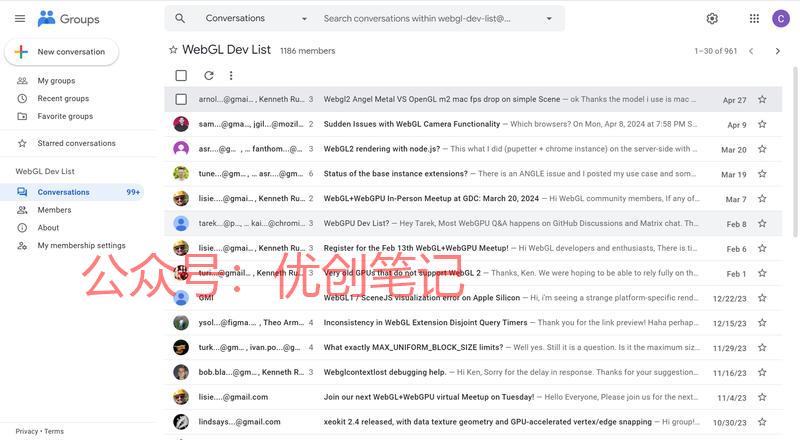Refresh the conversation list

point(209,76)
